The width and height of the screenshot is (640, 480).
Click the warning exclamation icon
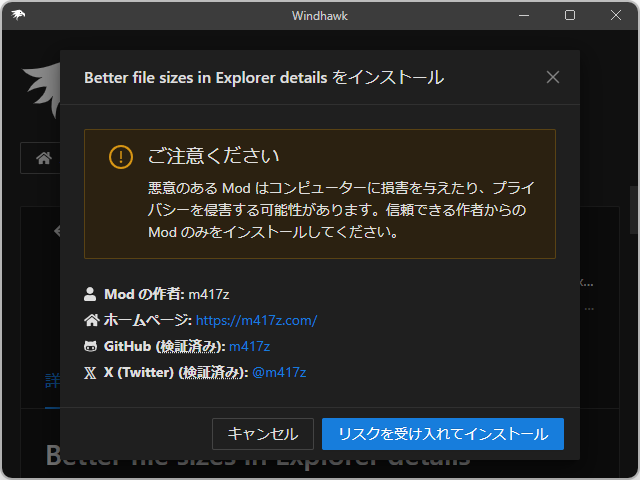121,157
